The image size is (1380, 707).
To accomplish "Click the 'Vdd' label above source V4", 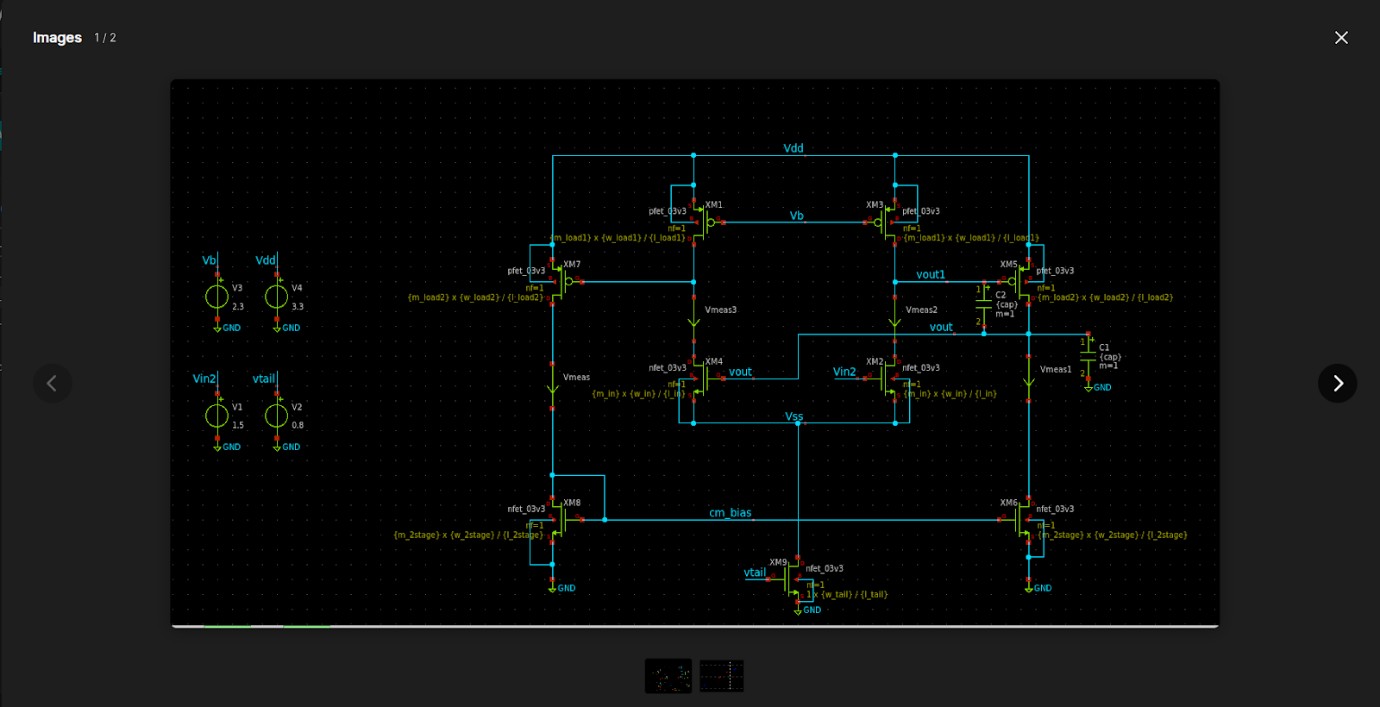I will click(x=266, y=260).
